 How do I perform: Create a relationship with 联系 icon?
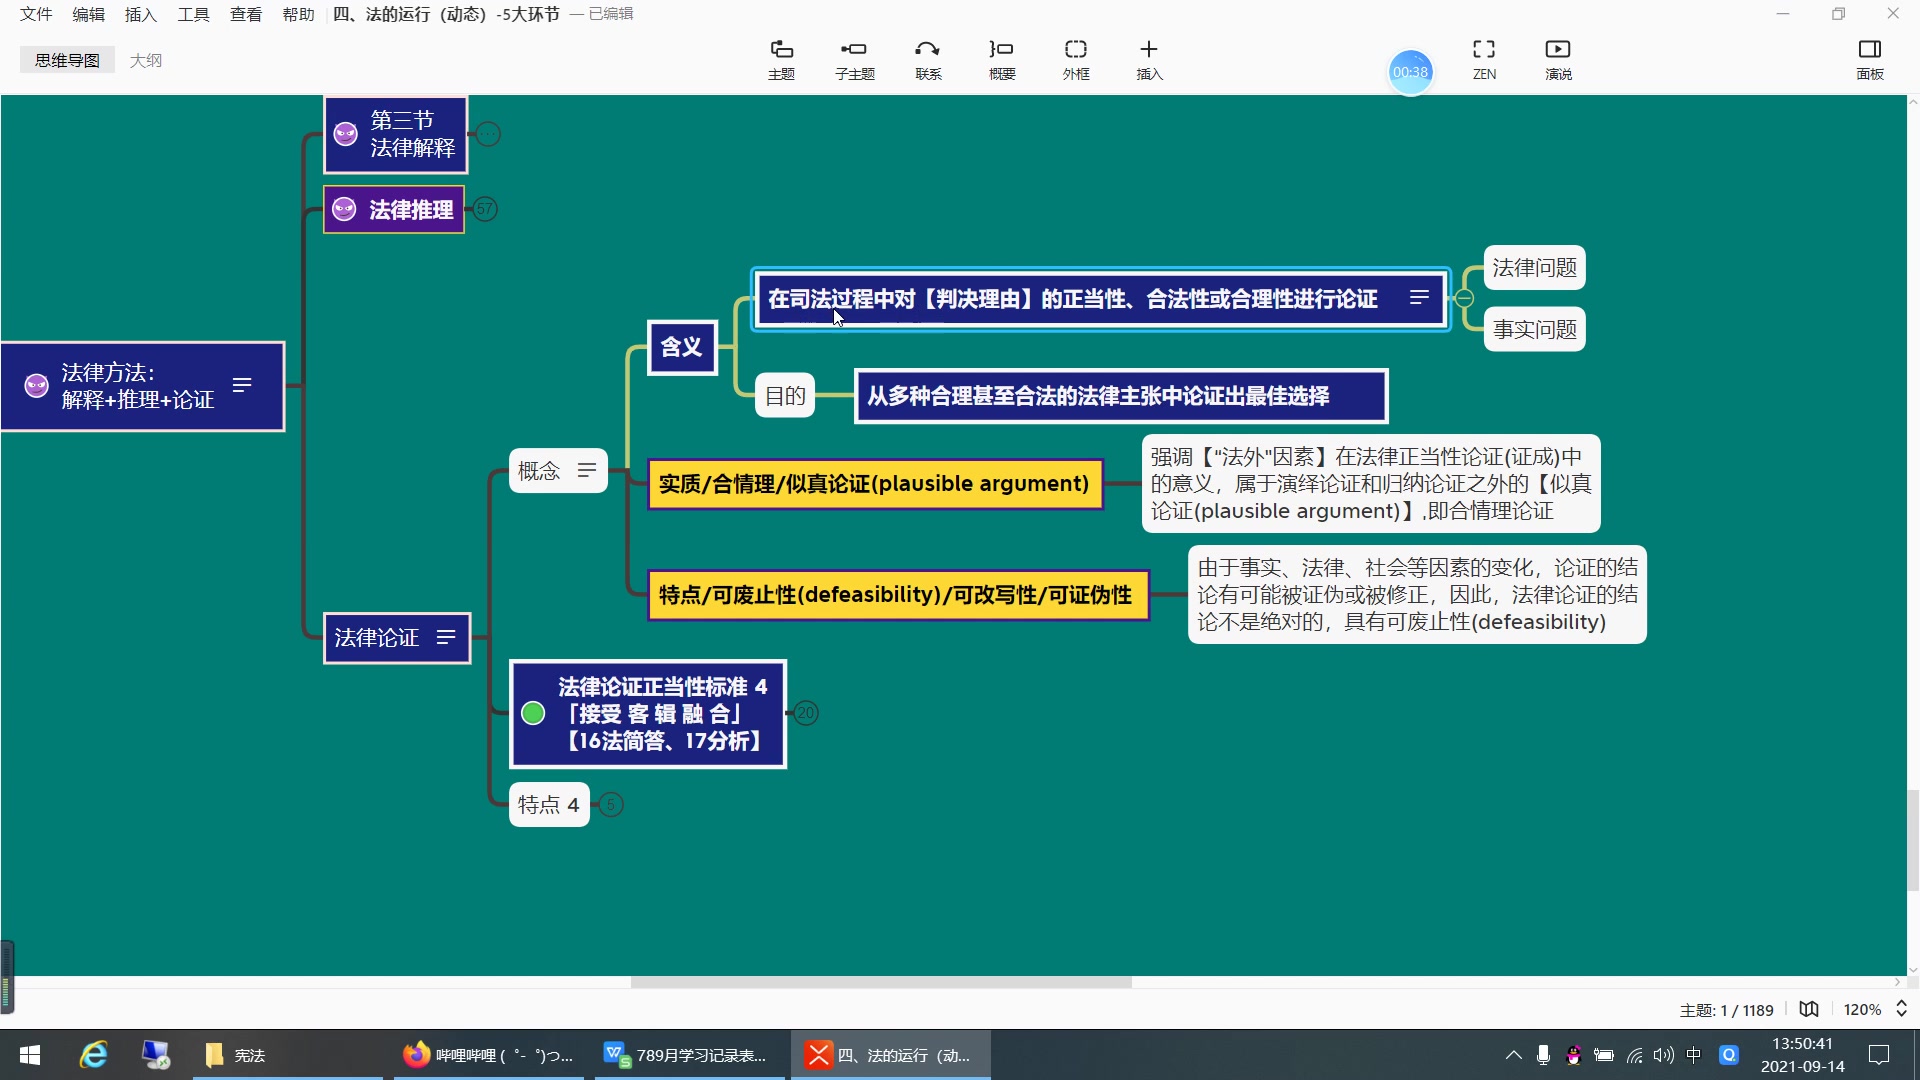928,60
